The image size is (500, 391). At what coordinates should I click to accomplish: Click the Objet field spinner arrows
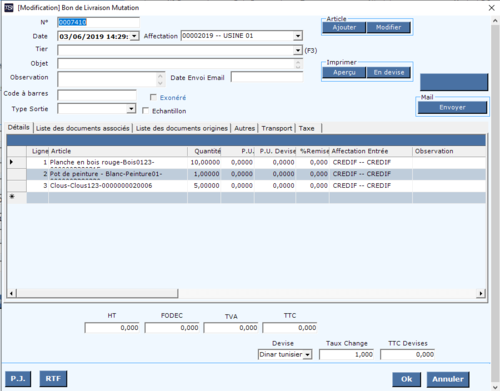point(298,64)
